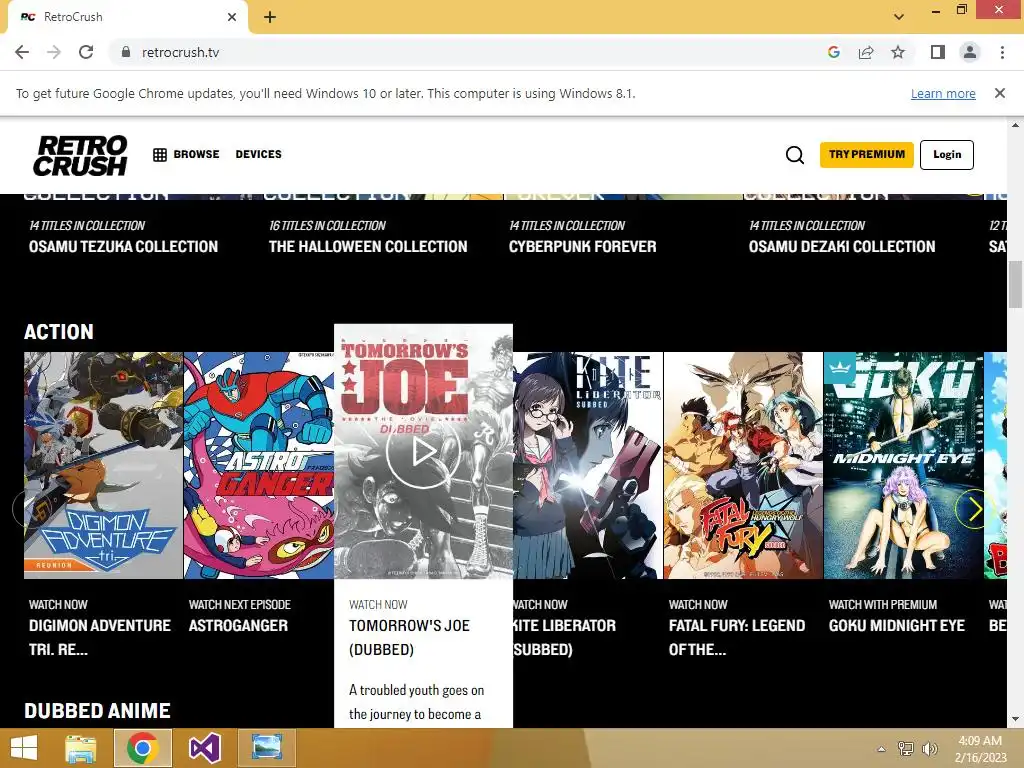The height and width of the screenshot is (768, 1024).
Task: Click the page vertical scrollbar thumb
Action: [x=1015, y=283]
